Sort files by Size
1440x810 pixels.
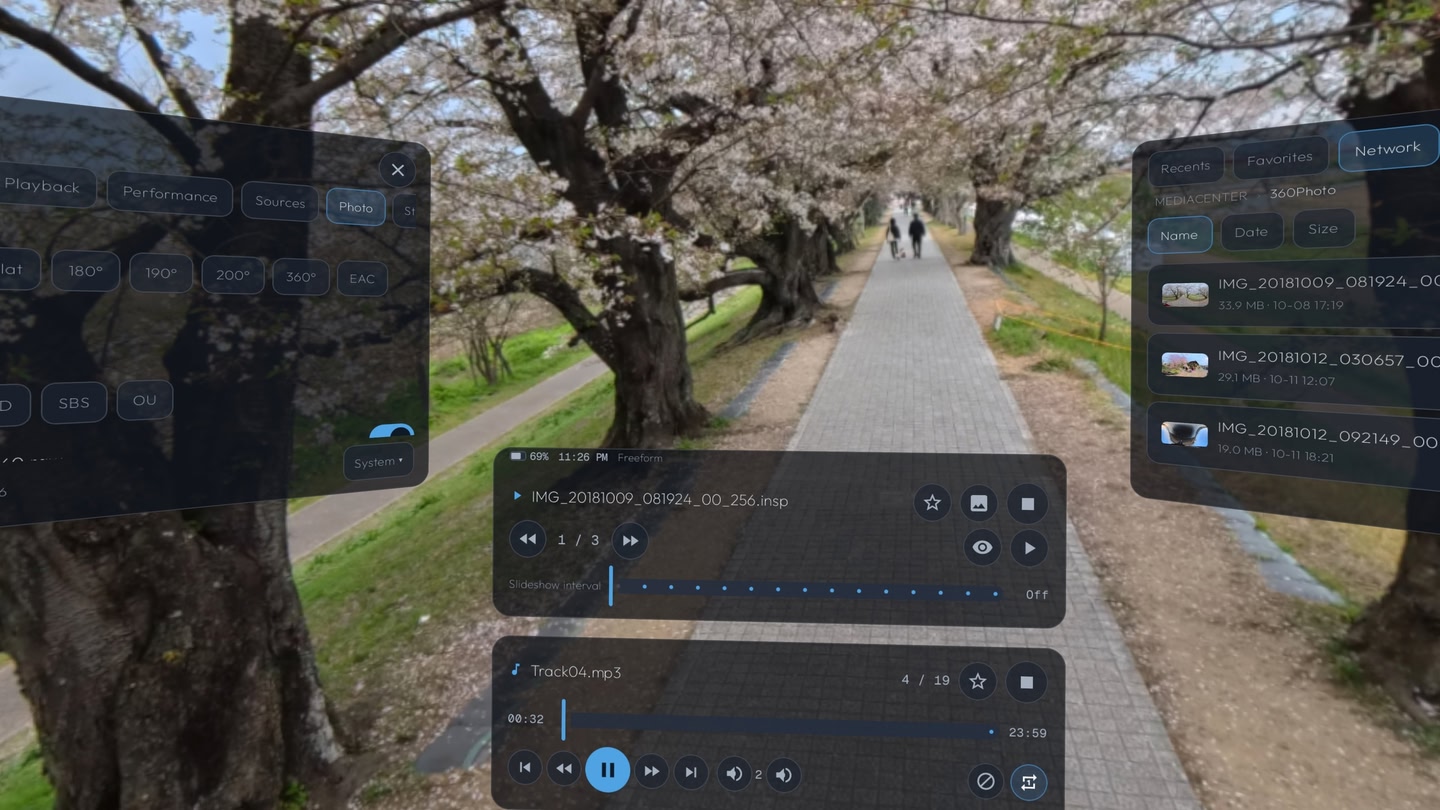tap(1323, 229)
